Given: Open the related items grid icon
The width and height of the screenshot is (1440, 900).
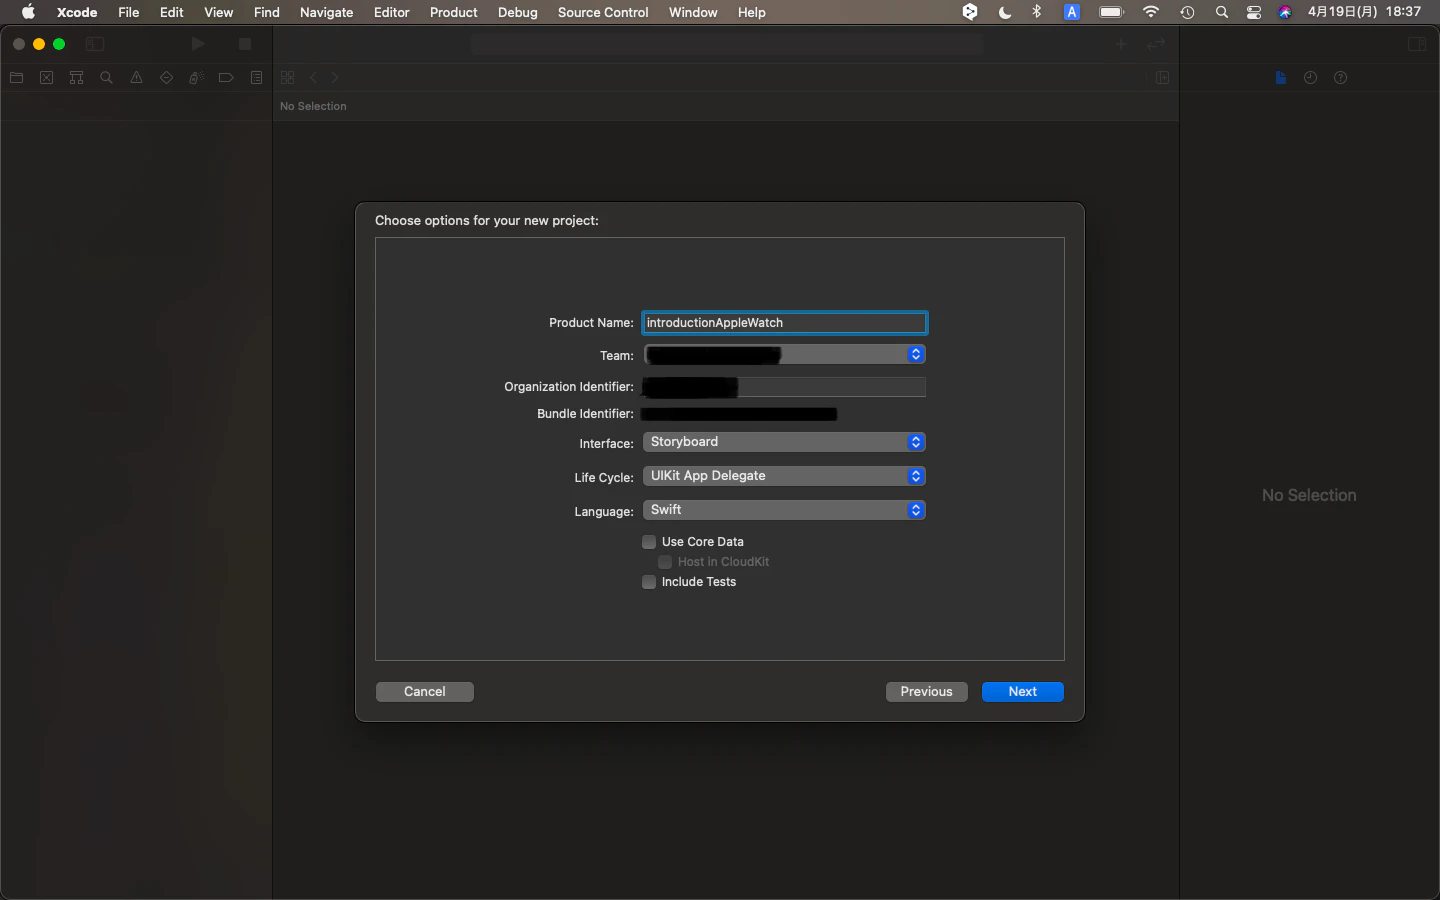Looking at the screenshot, I should tap(288, 78).
